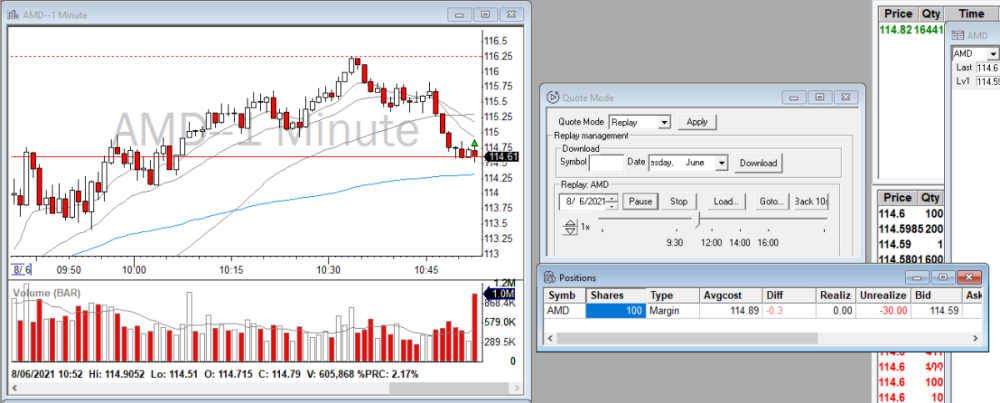
Task: Close the Positions window
Action: [969, 277]
